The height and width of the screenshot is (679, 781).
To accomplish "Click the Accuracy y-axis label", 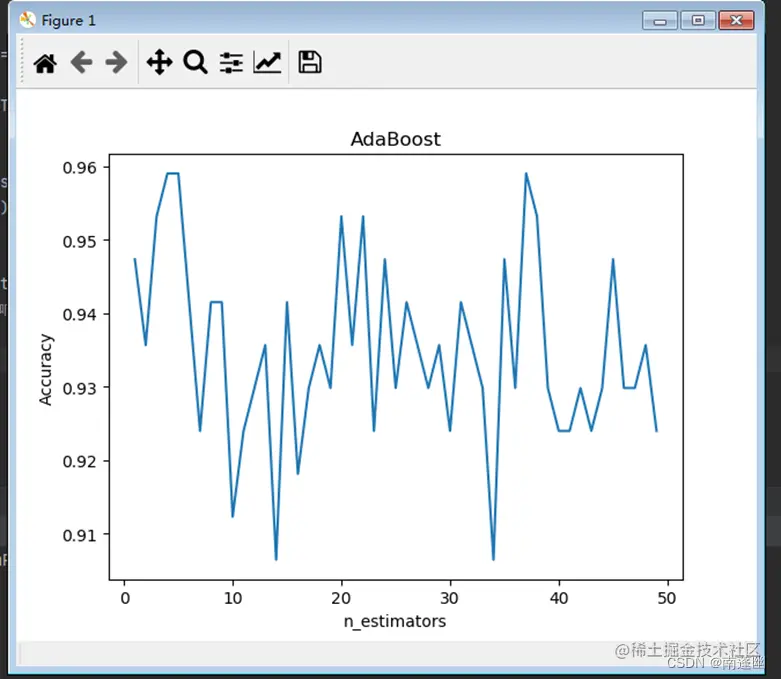I will point(45,370).
